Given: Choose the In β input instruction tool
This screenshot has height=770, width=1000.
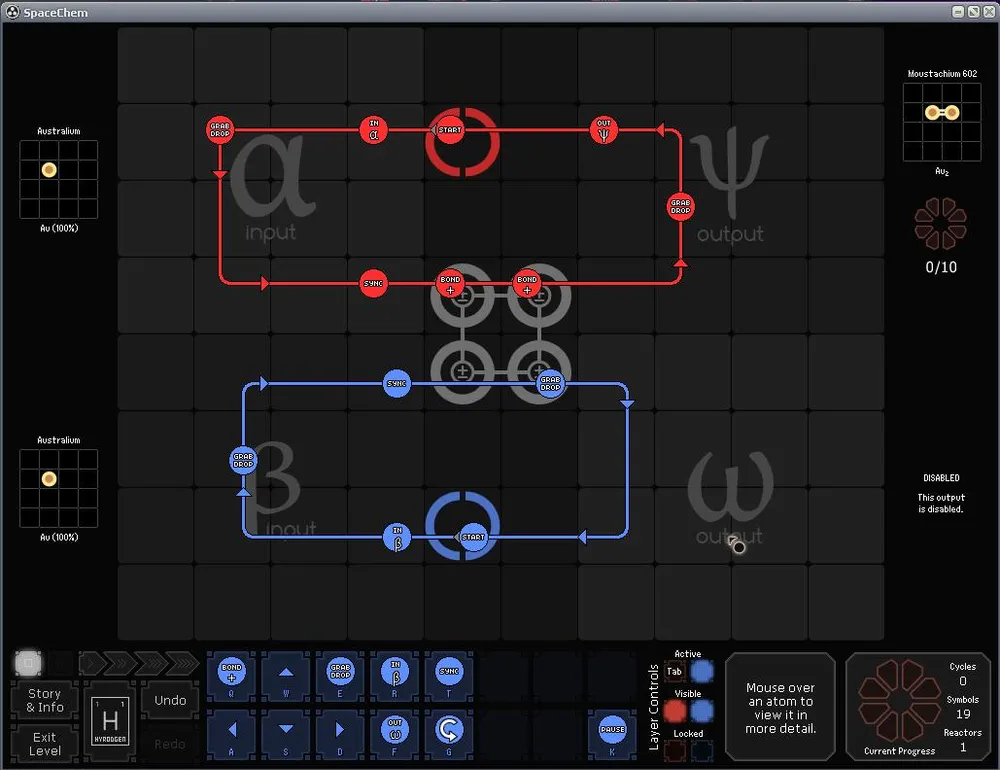Looking at the screenshot, I should 395,673.
